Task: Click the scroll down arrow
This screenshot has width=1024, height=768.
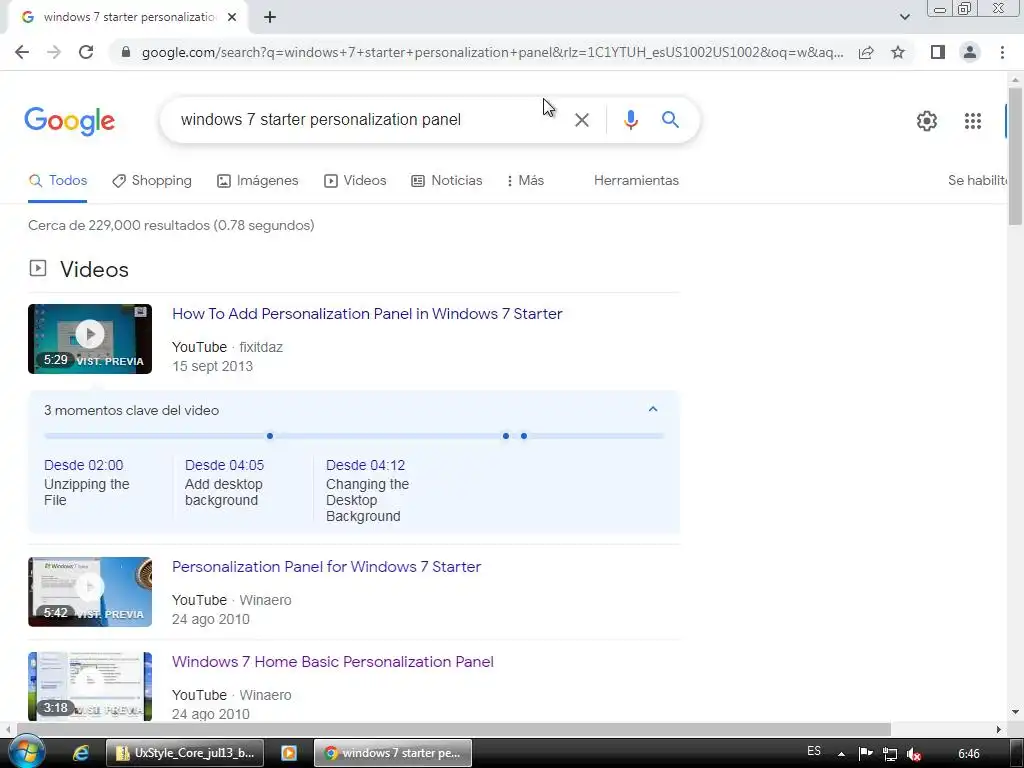Action: pyautogui.click(x=1015, y=712)
